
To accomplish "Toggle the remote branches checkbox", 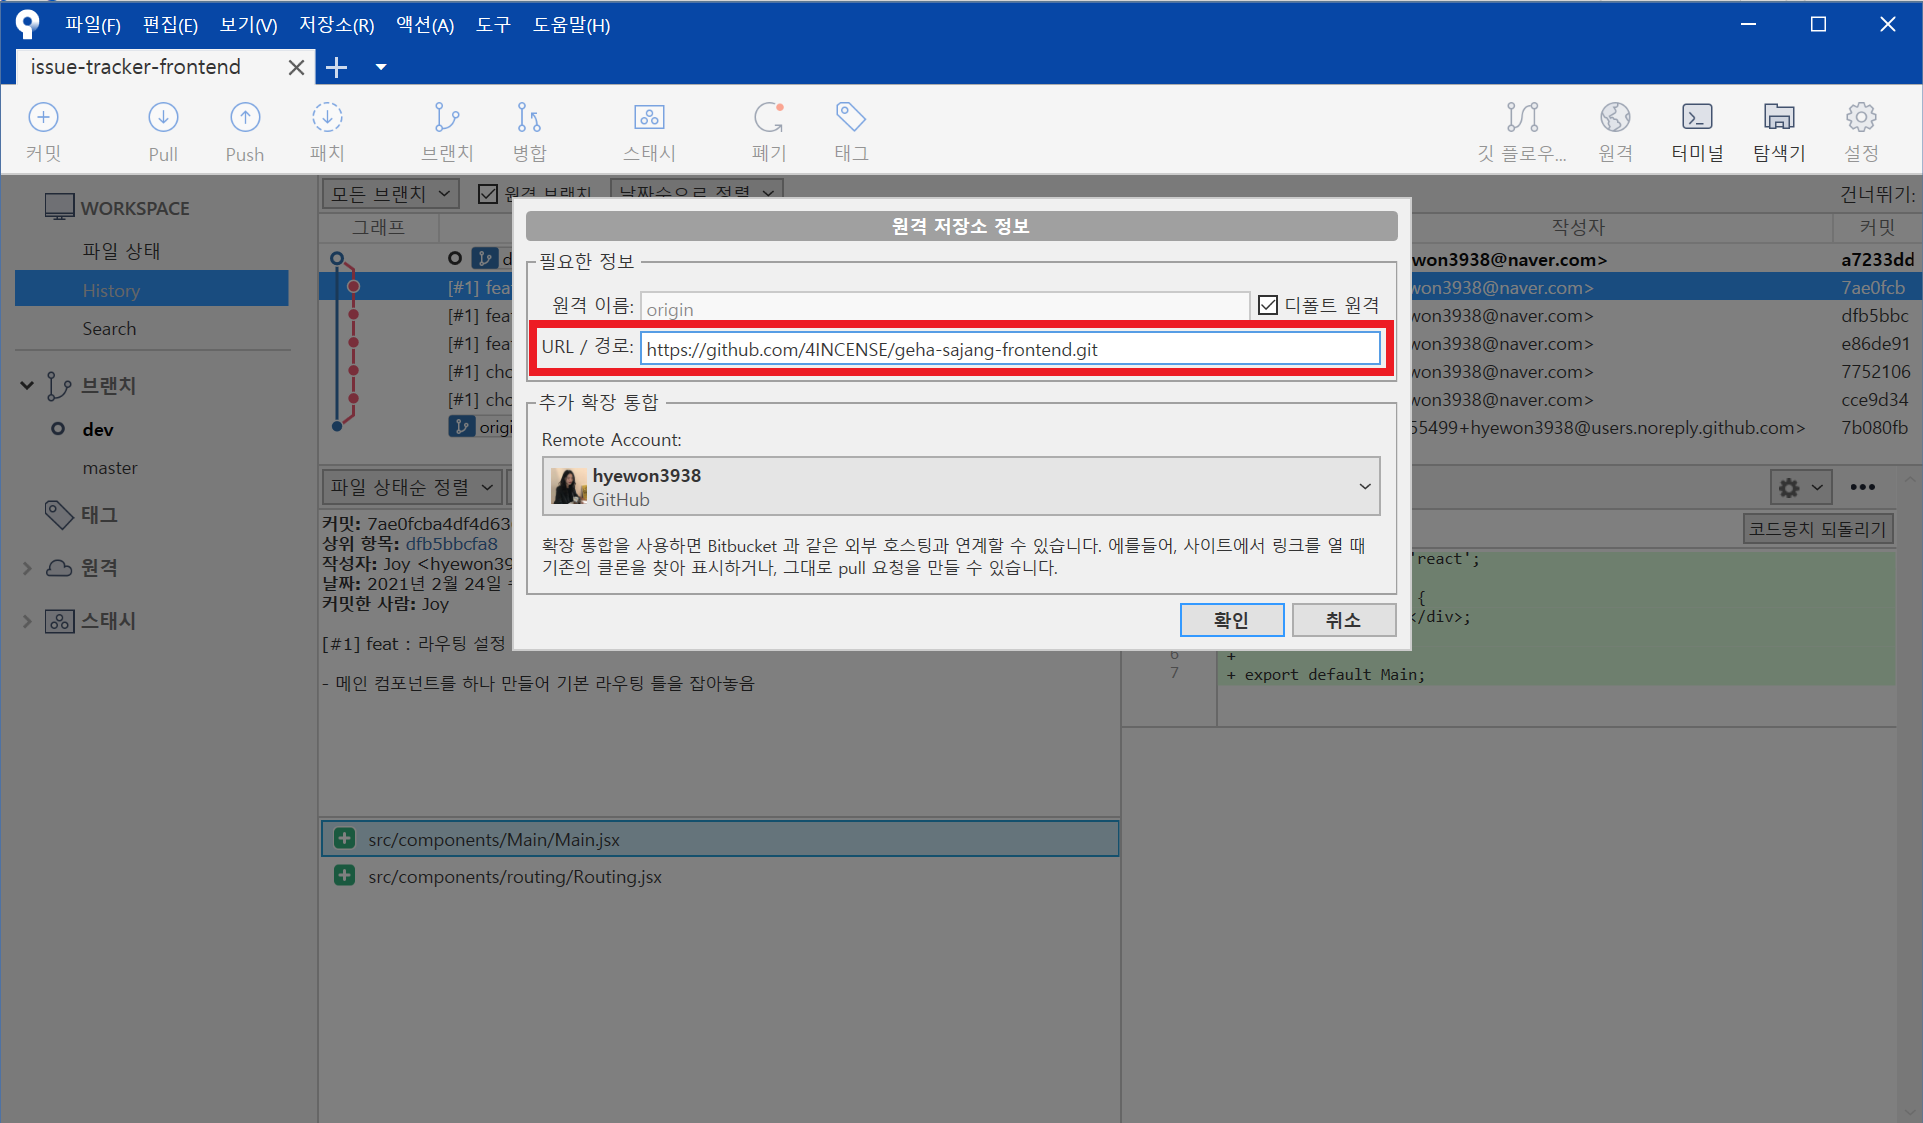I will [488, 193].
